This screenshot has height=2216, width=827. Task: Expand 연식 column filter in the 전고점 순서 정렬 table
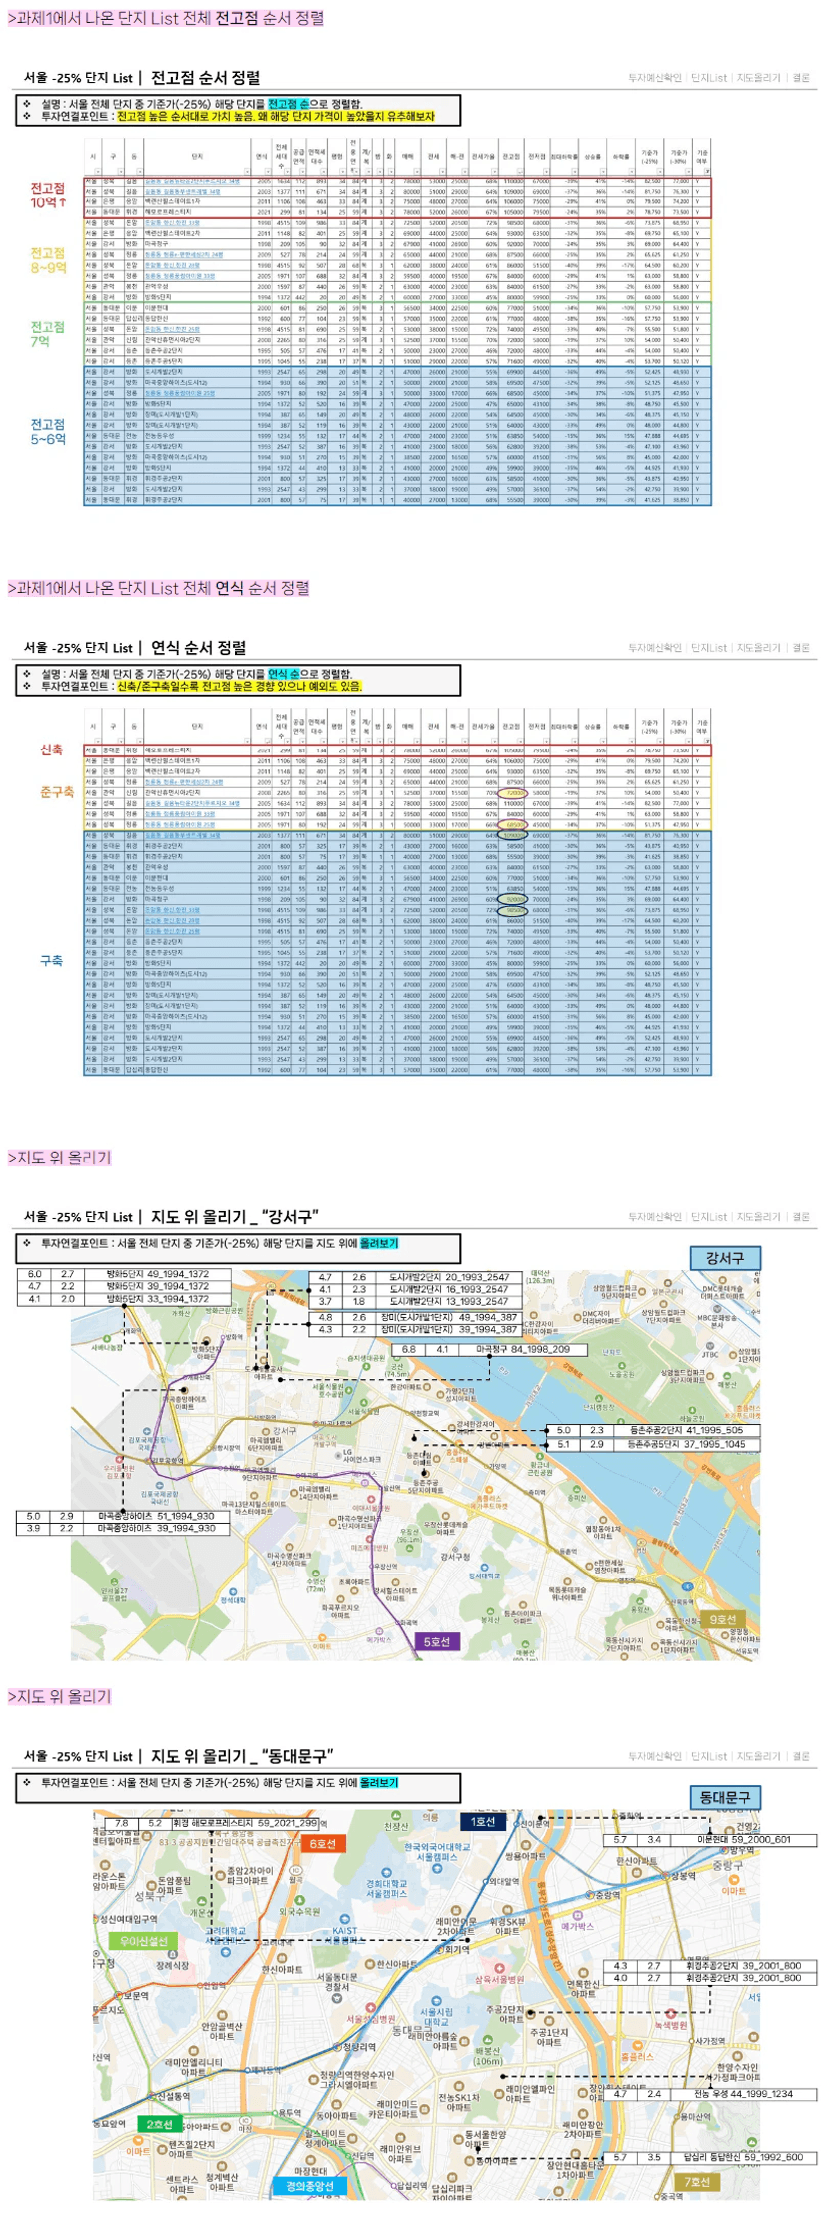(x=270, y=172)
